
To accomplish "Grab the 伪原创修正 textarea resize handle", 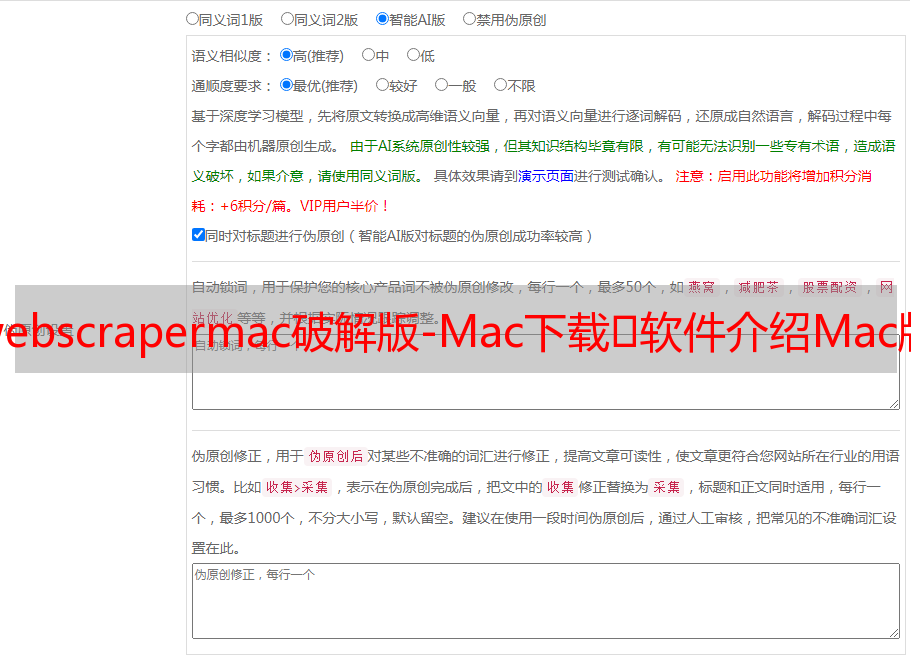I will (x=894, y=633).
